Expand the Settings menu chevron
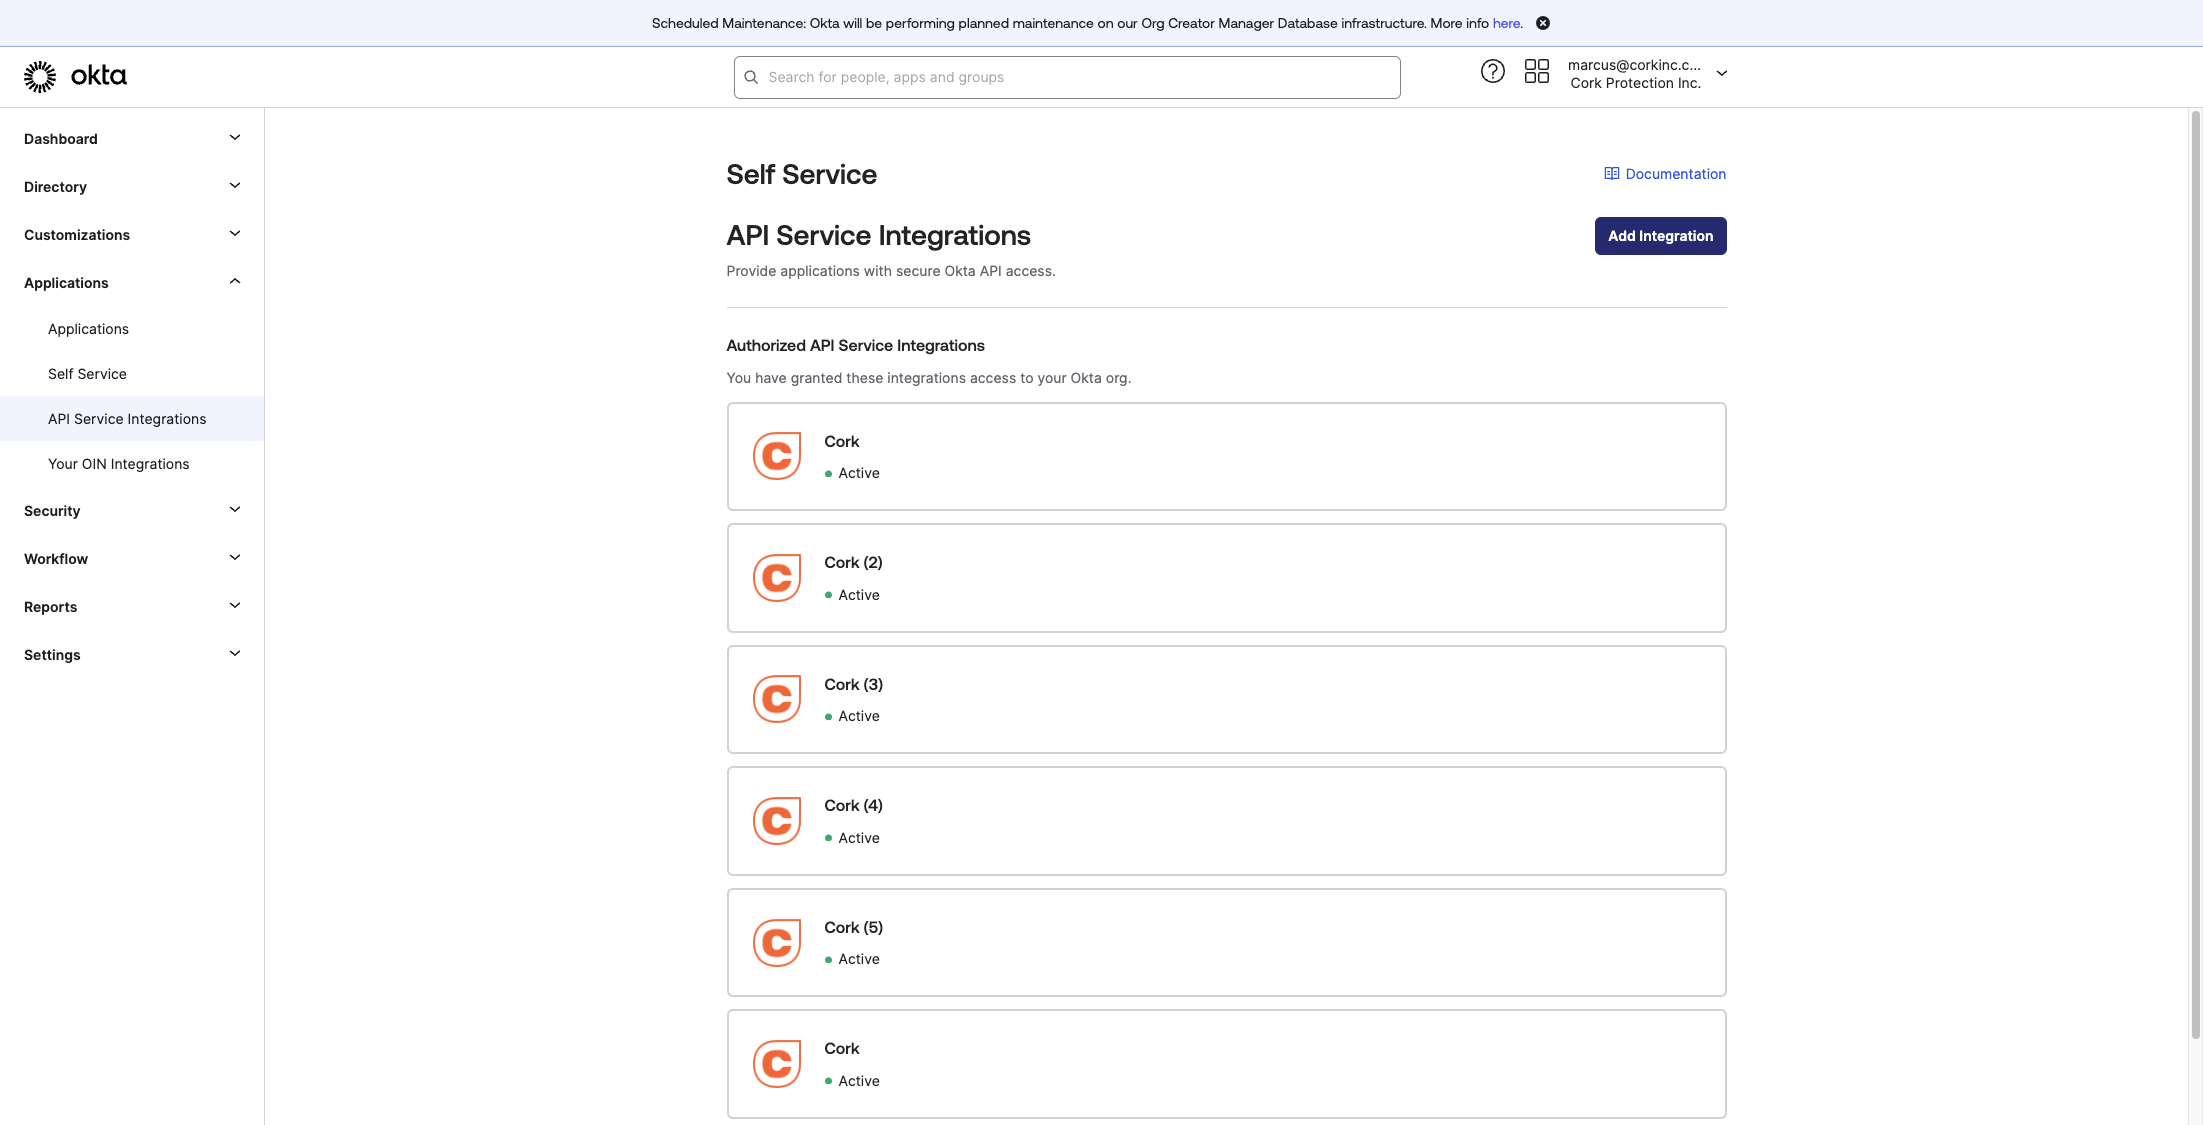This screenshot has width=2203, height=1125. [235, 654]
